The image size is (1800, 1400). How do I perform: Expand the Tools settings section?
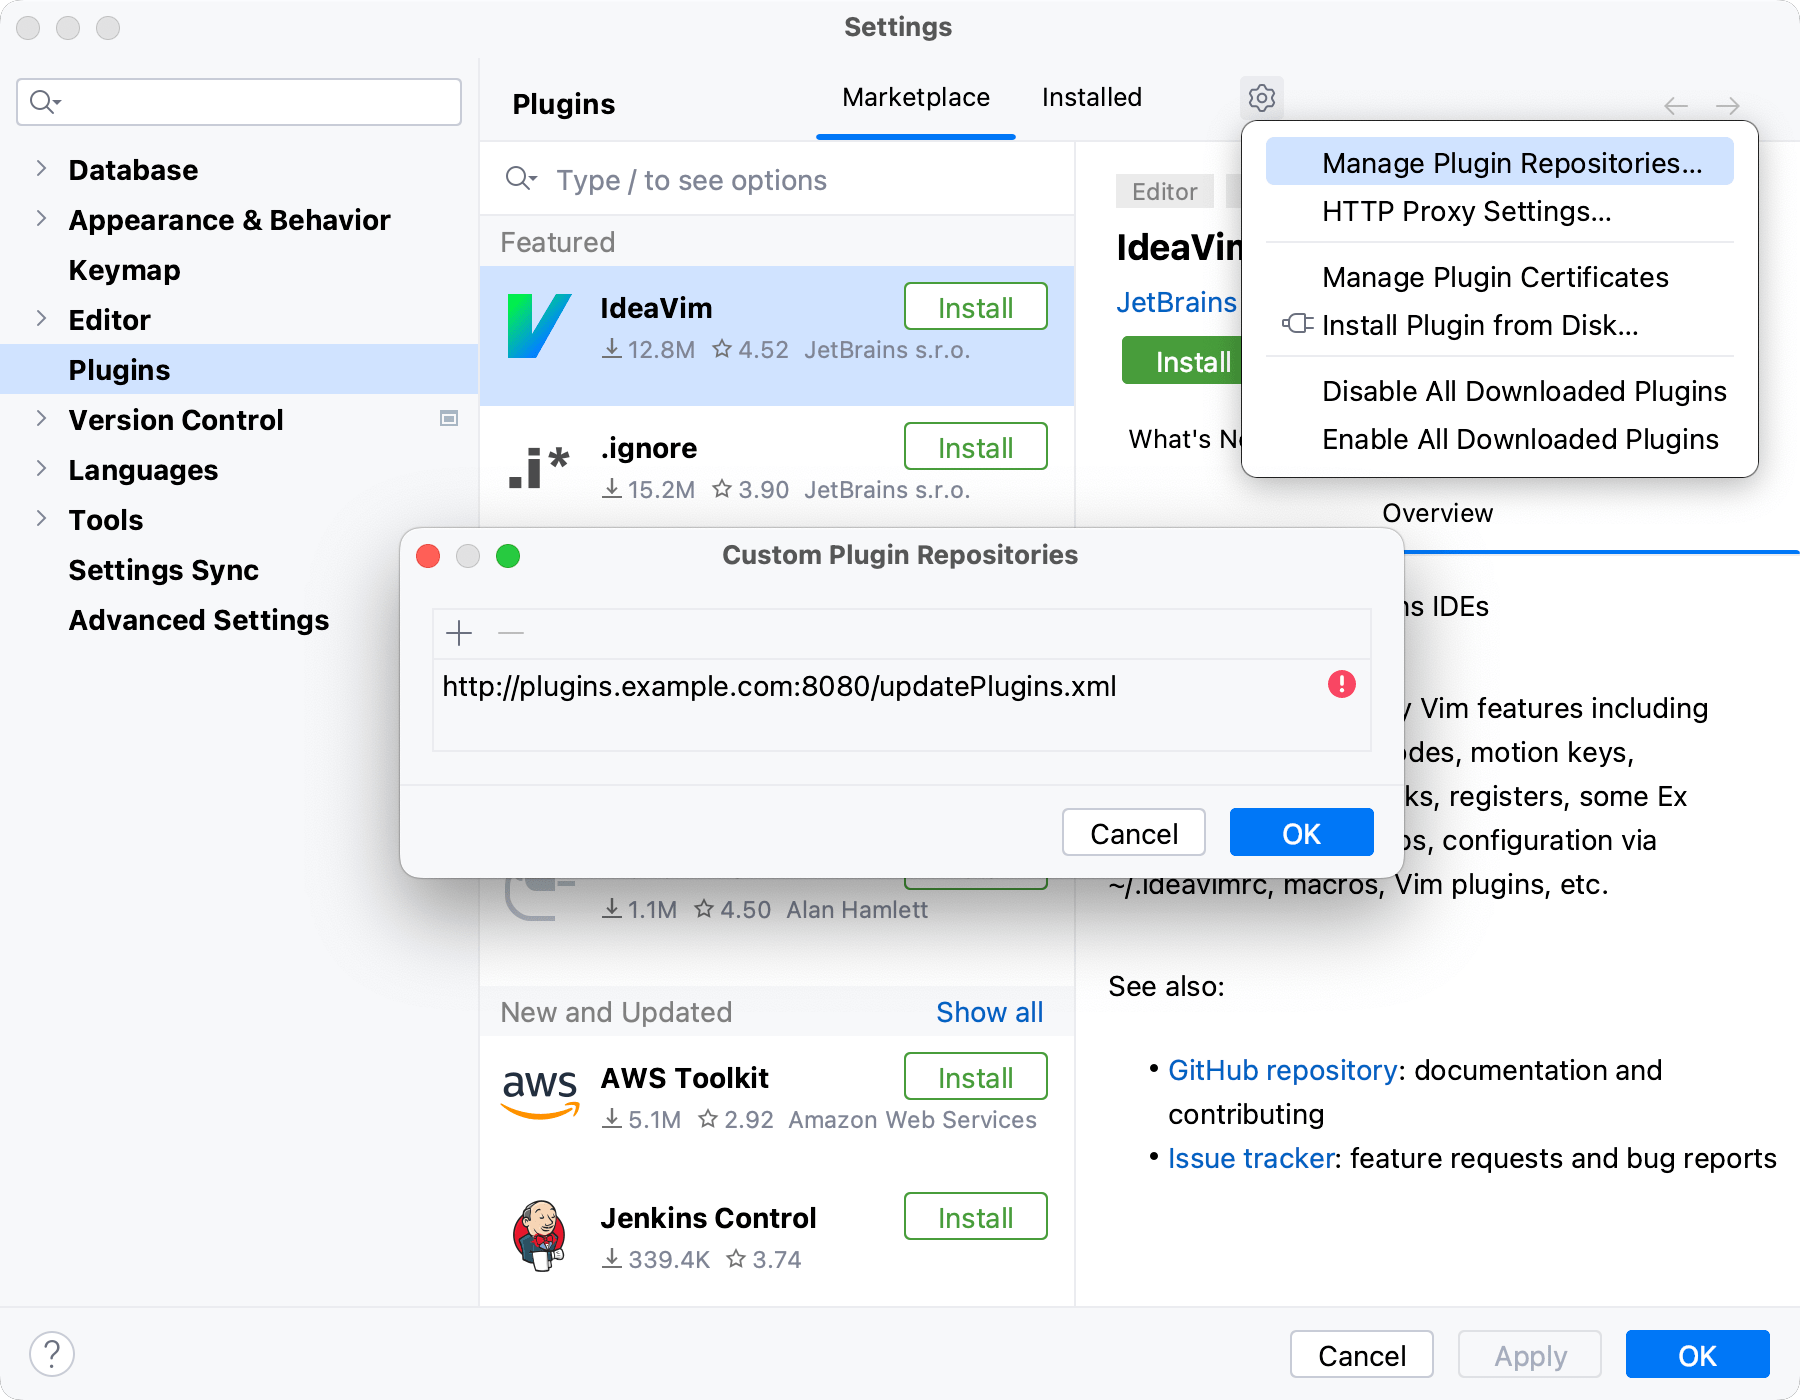(40, 519)
